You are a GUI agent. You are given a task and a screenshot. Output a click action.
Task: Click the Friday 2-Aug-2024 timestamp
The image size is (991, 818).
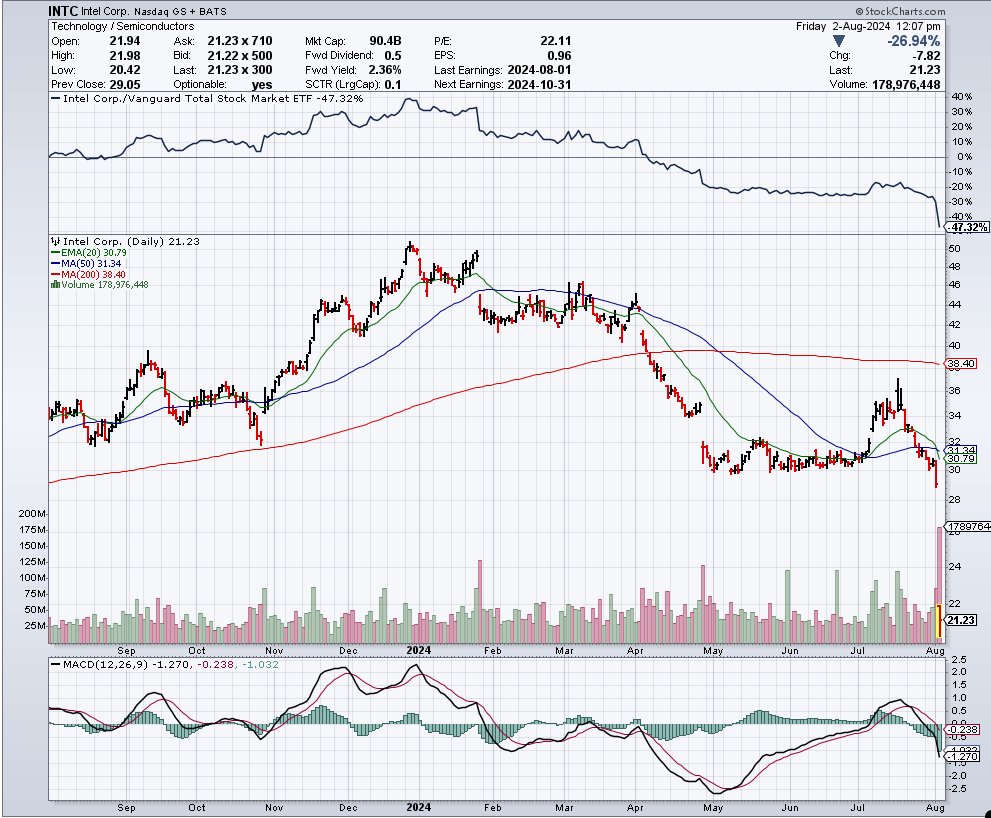(x=868, y=27)
